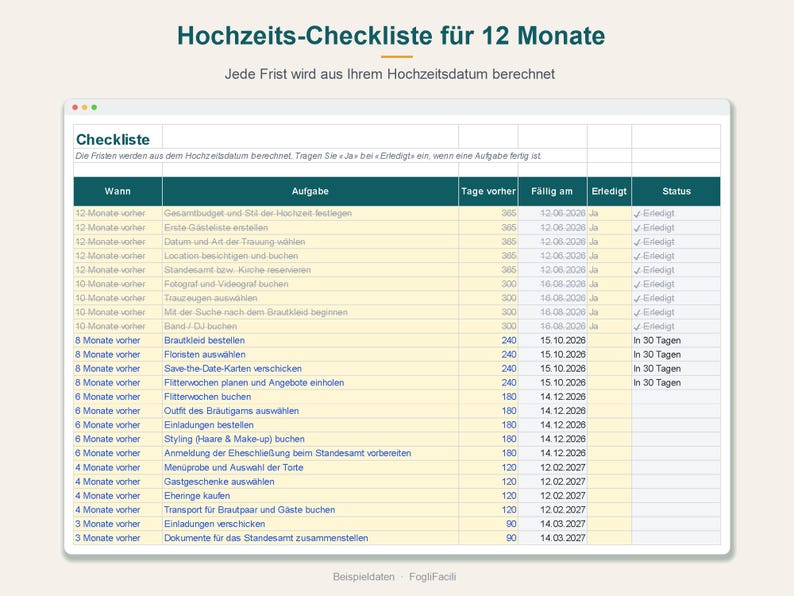This screenshot has width=794, height=596.
Task: Select the task Flitterwochen buchen
Action: tap(310, 396)
